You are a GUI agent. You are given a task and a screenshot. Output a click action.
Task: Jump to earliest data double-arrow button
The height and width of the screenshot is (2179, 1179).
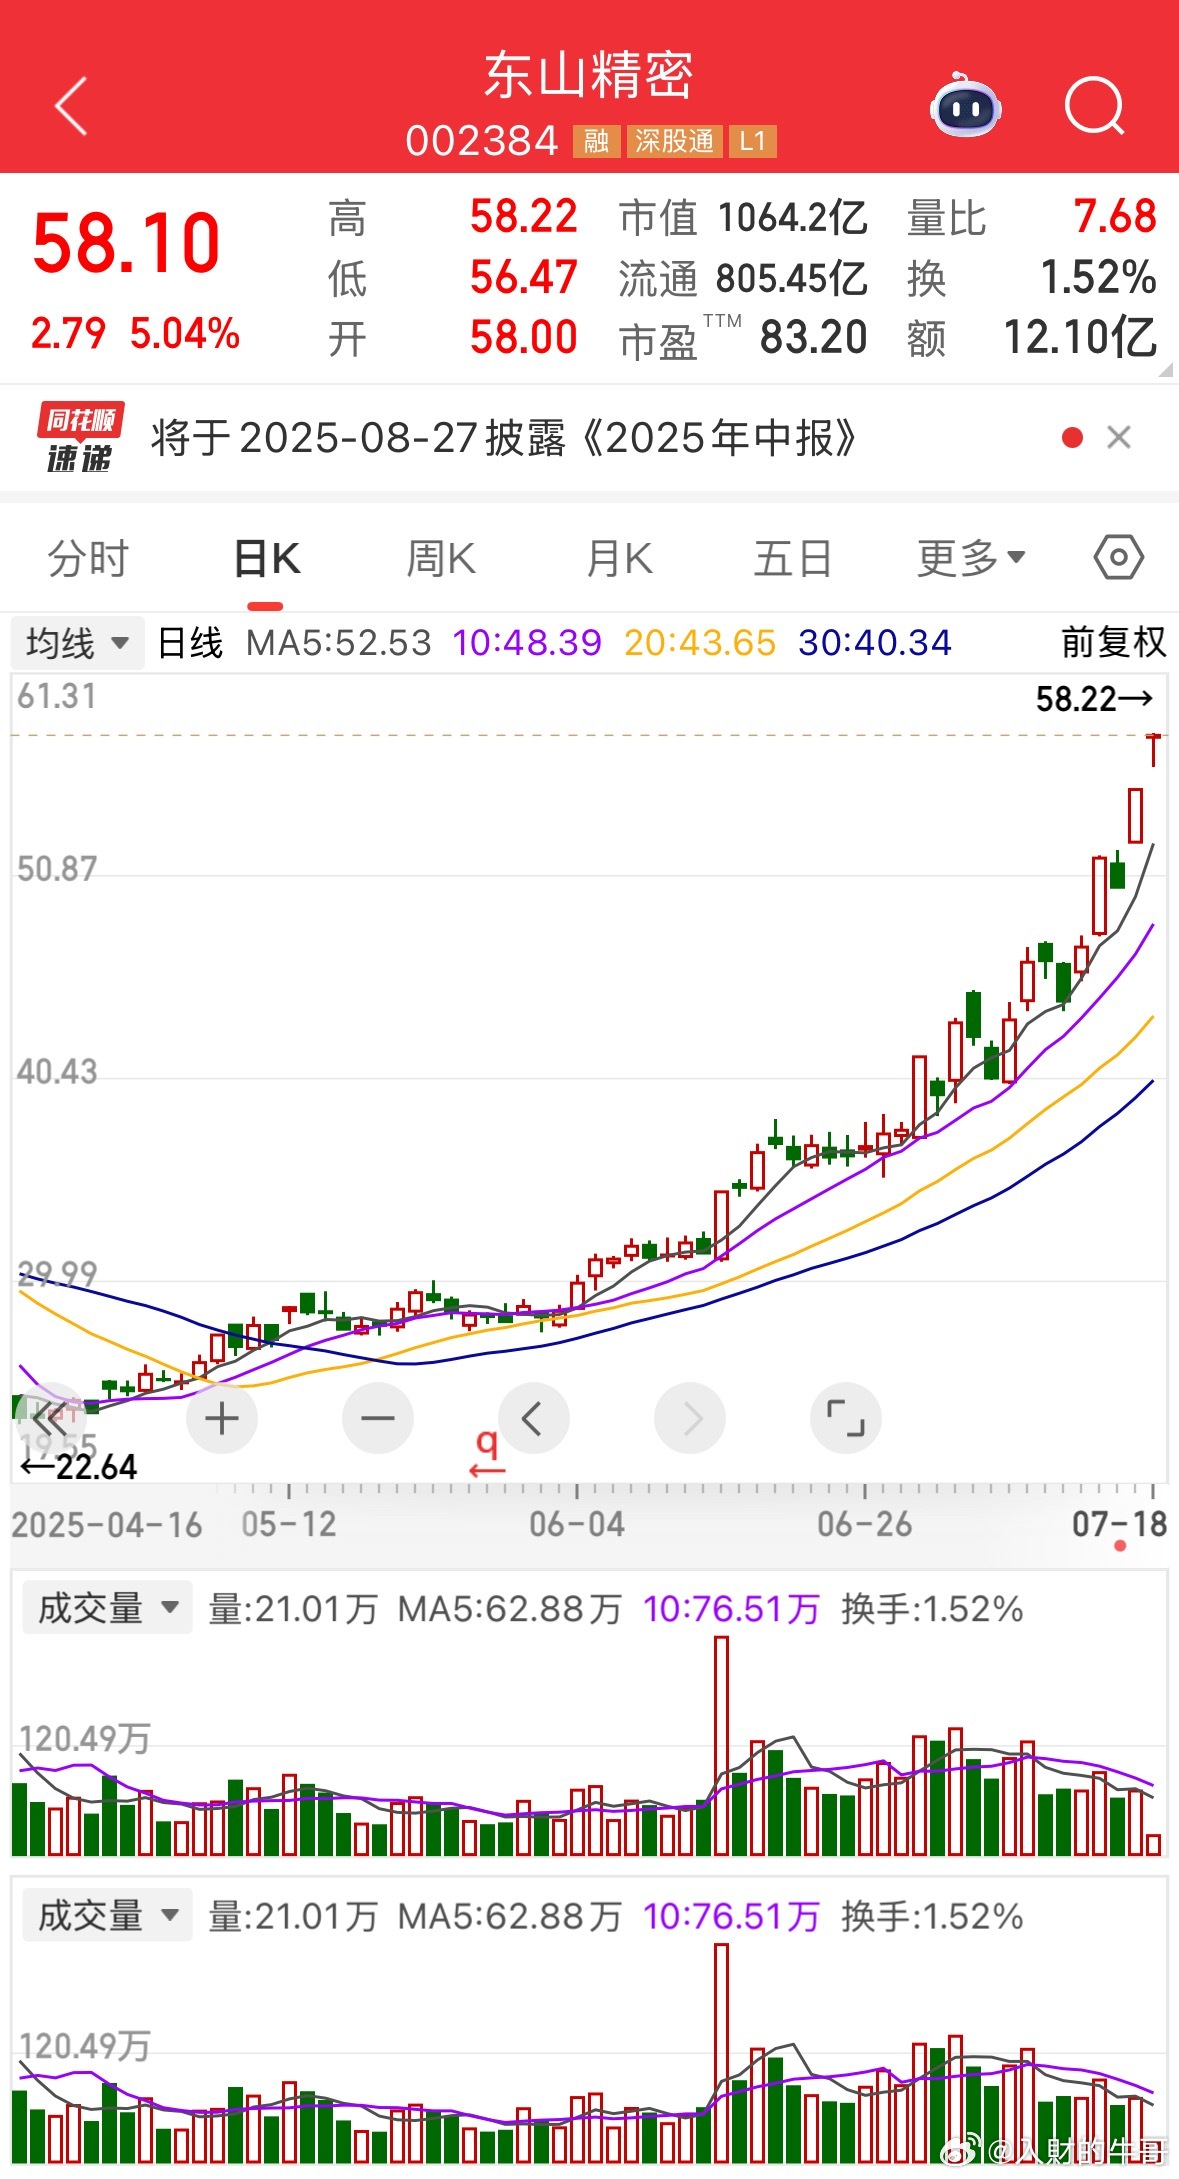pos(50,1418)
